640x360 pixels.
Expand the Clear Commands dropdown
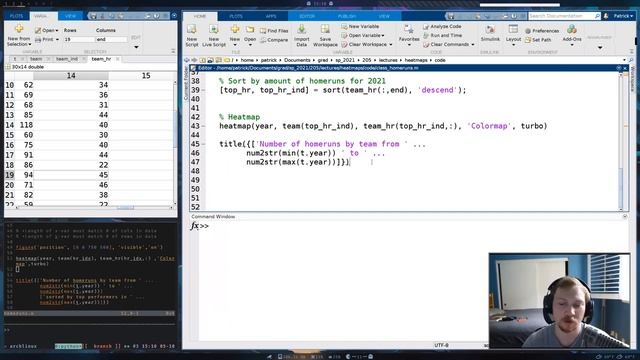click(x=473, y=44)
